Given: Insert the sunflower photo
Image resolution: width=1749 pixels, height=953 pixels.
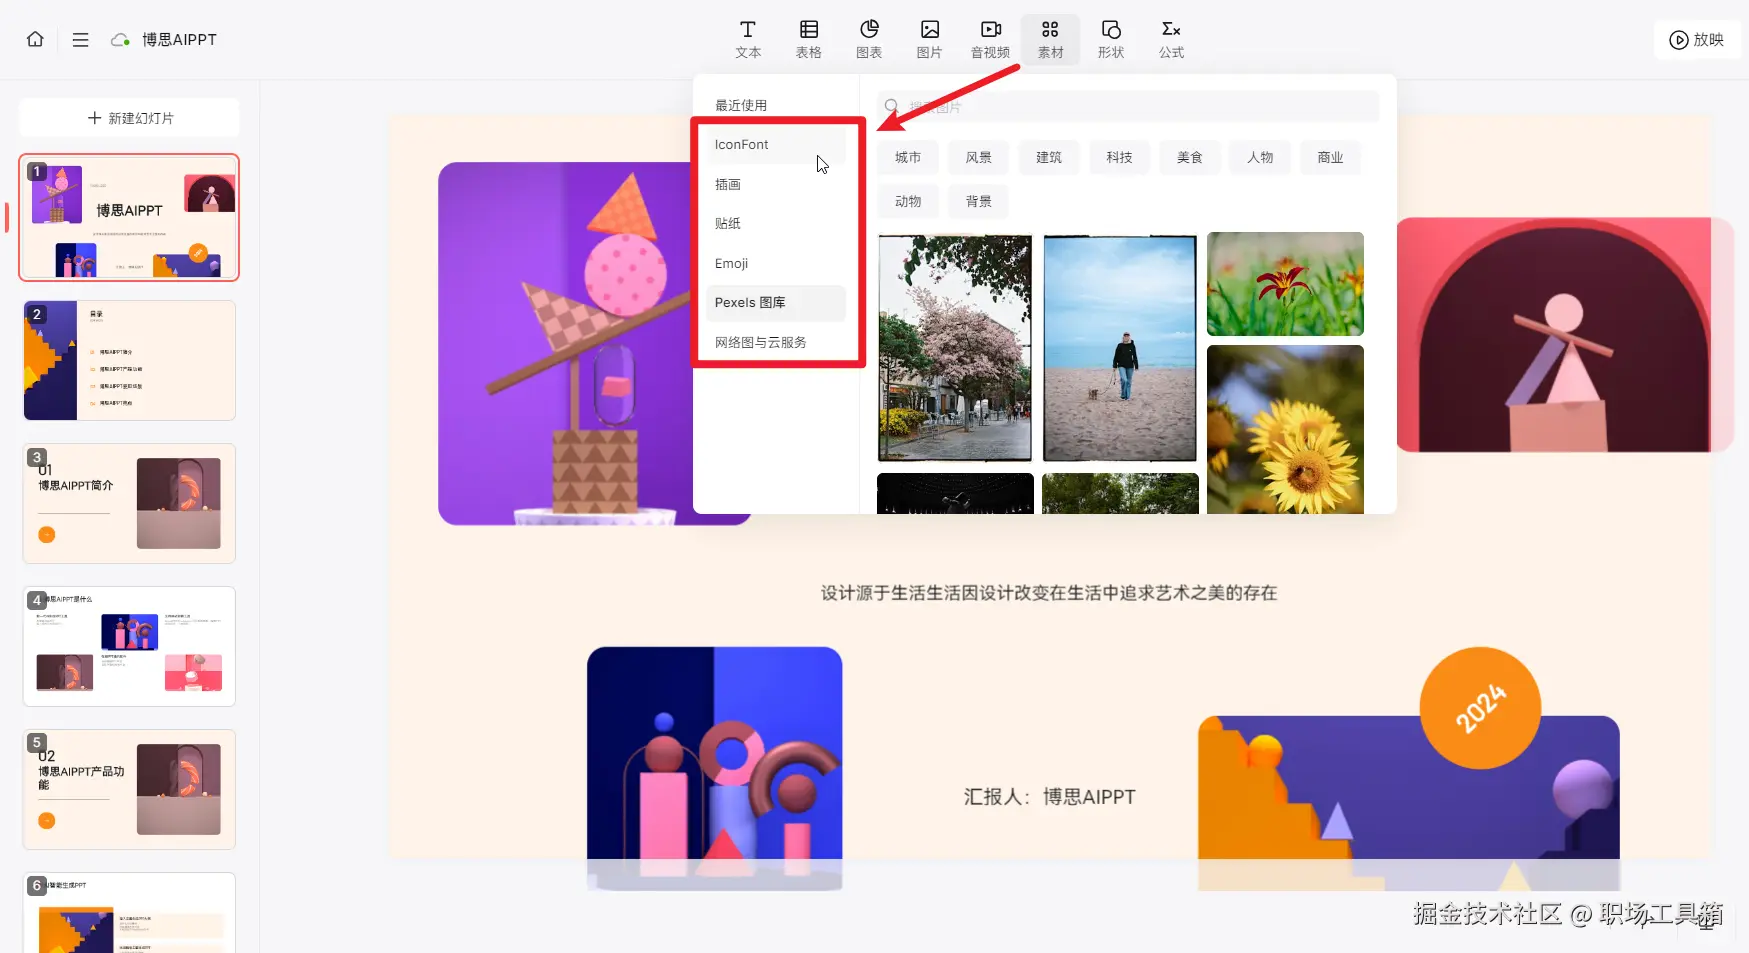Looking at the screenshot, I should coord(1285,429).
